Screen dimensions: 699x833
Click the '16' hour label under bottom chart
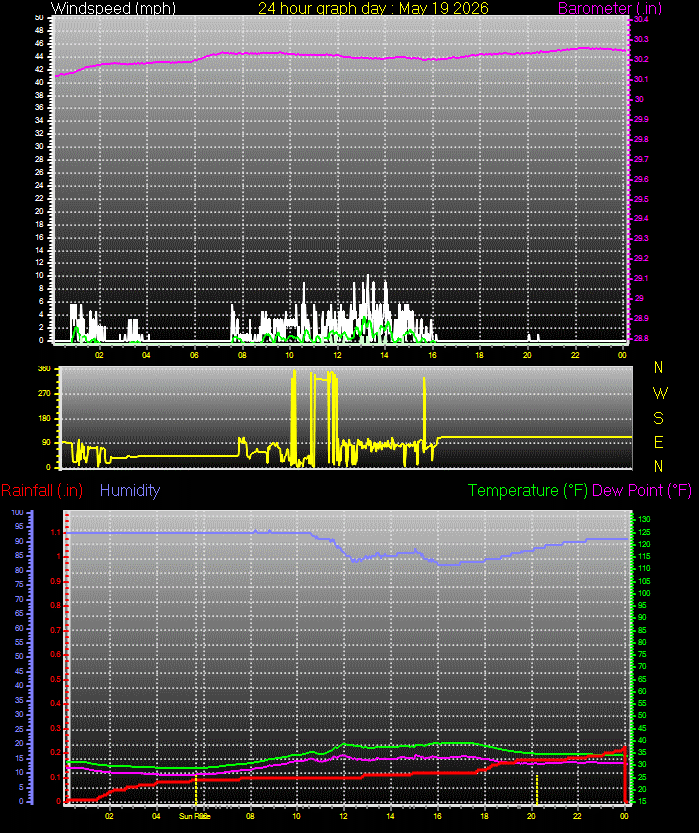coord(437,816)
